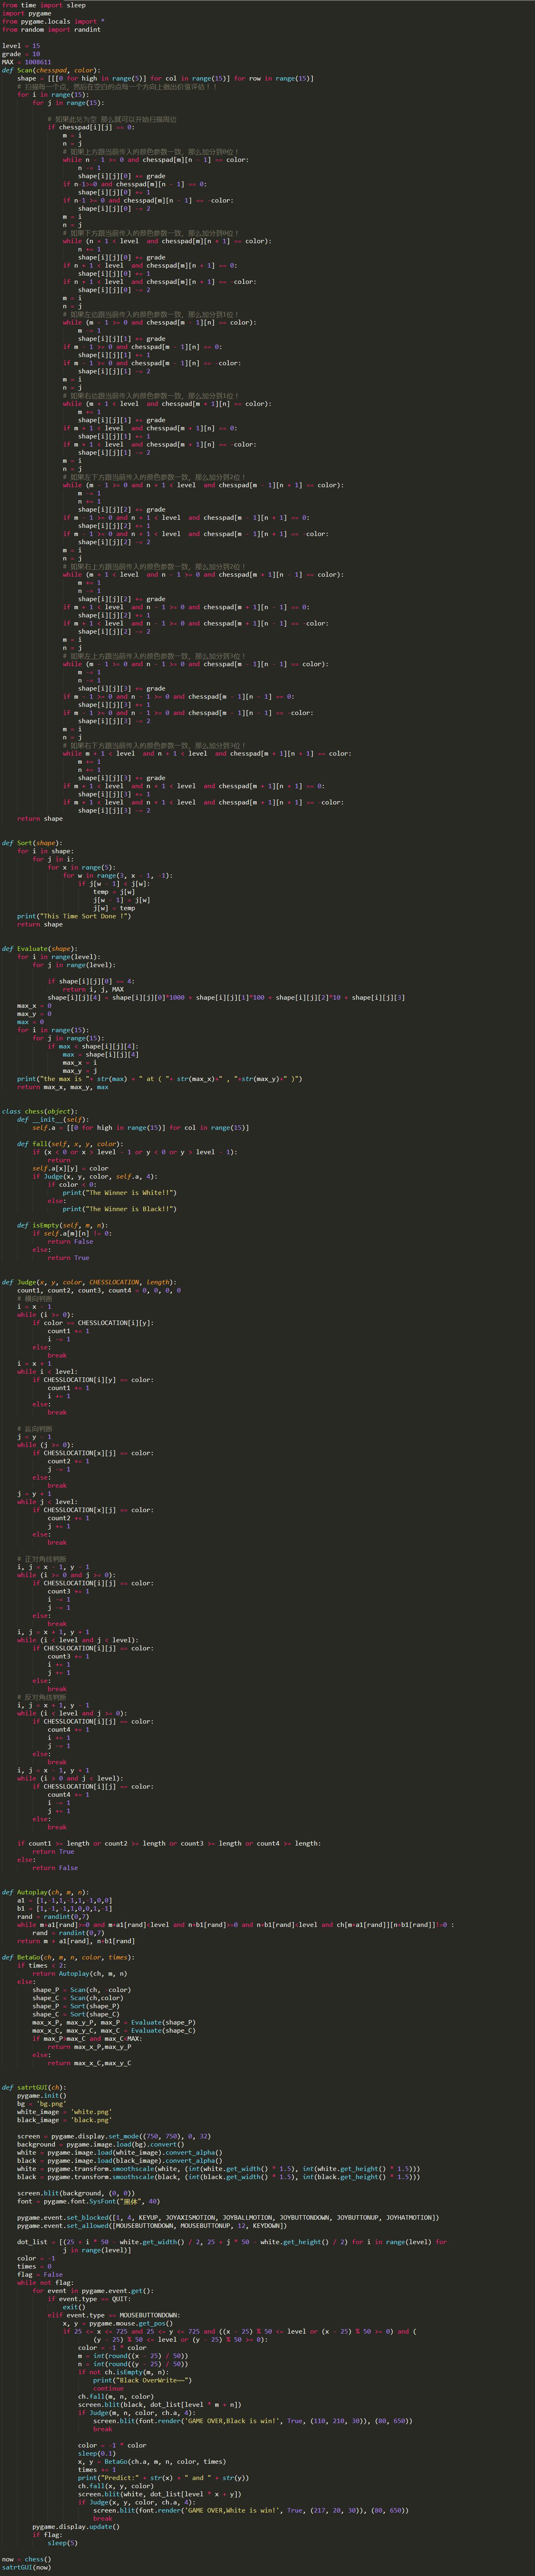Click the 'dot_list = [(25 + i * 50' line
The image size is (535, 2576).
tap(232, 2242)
